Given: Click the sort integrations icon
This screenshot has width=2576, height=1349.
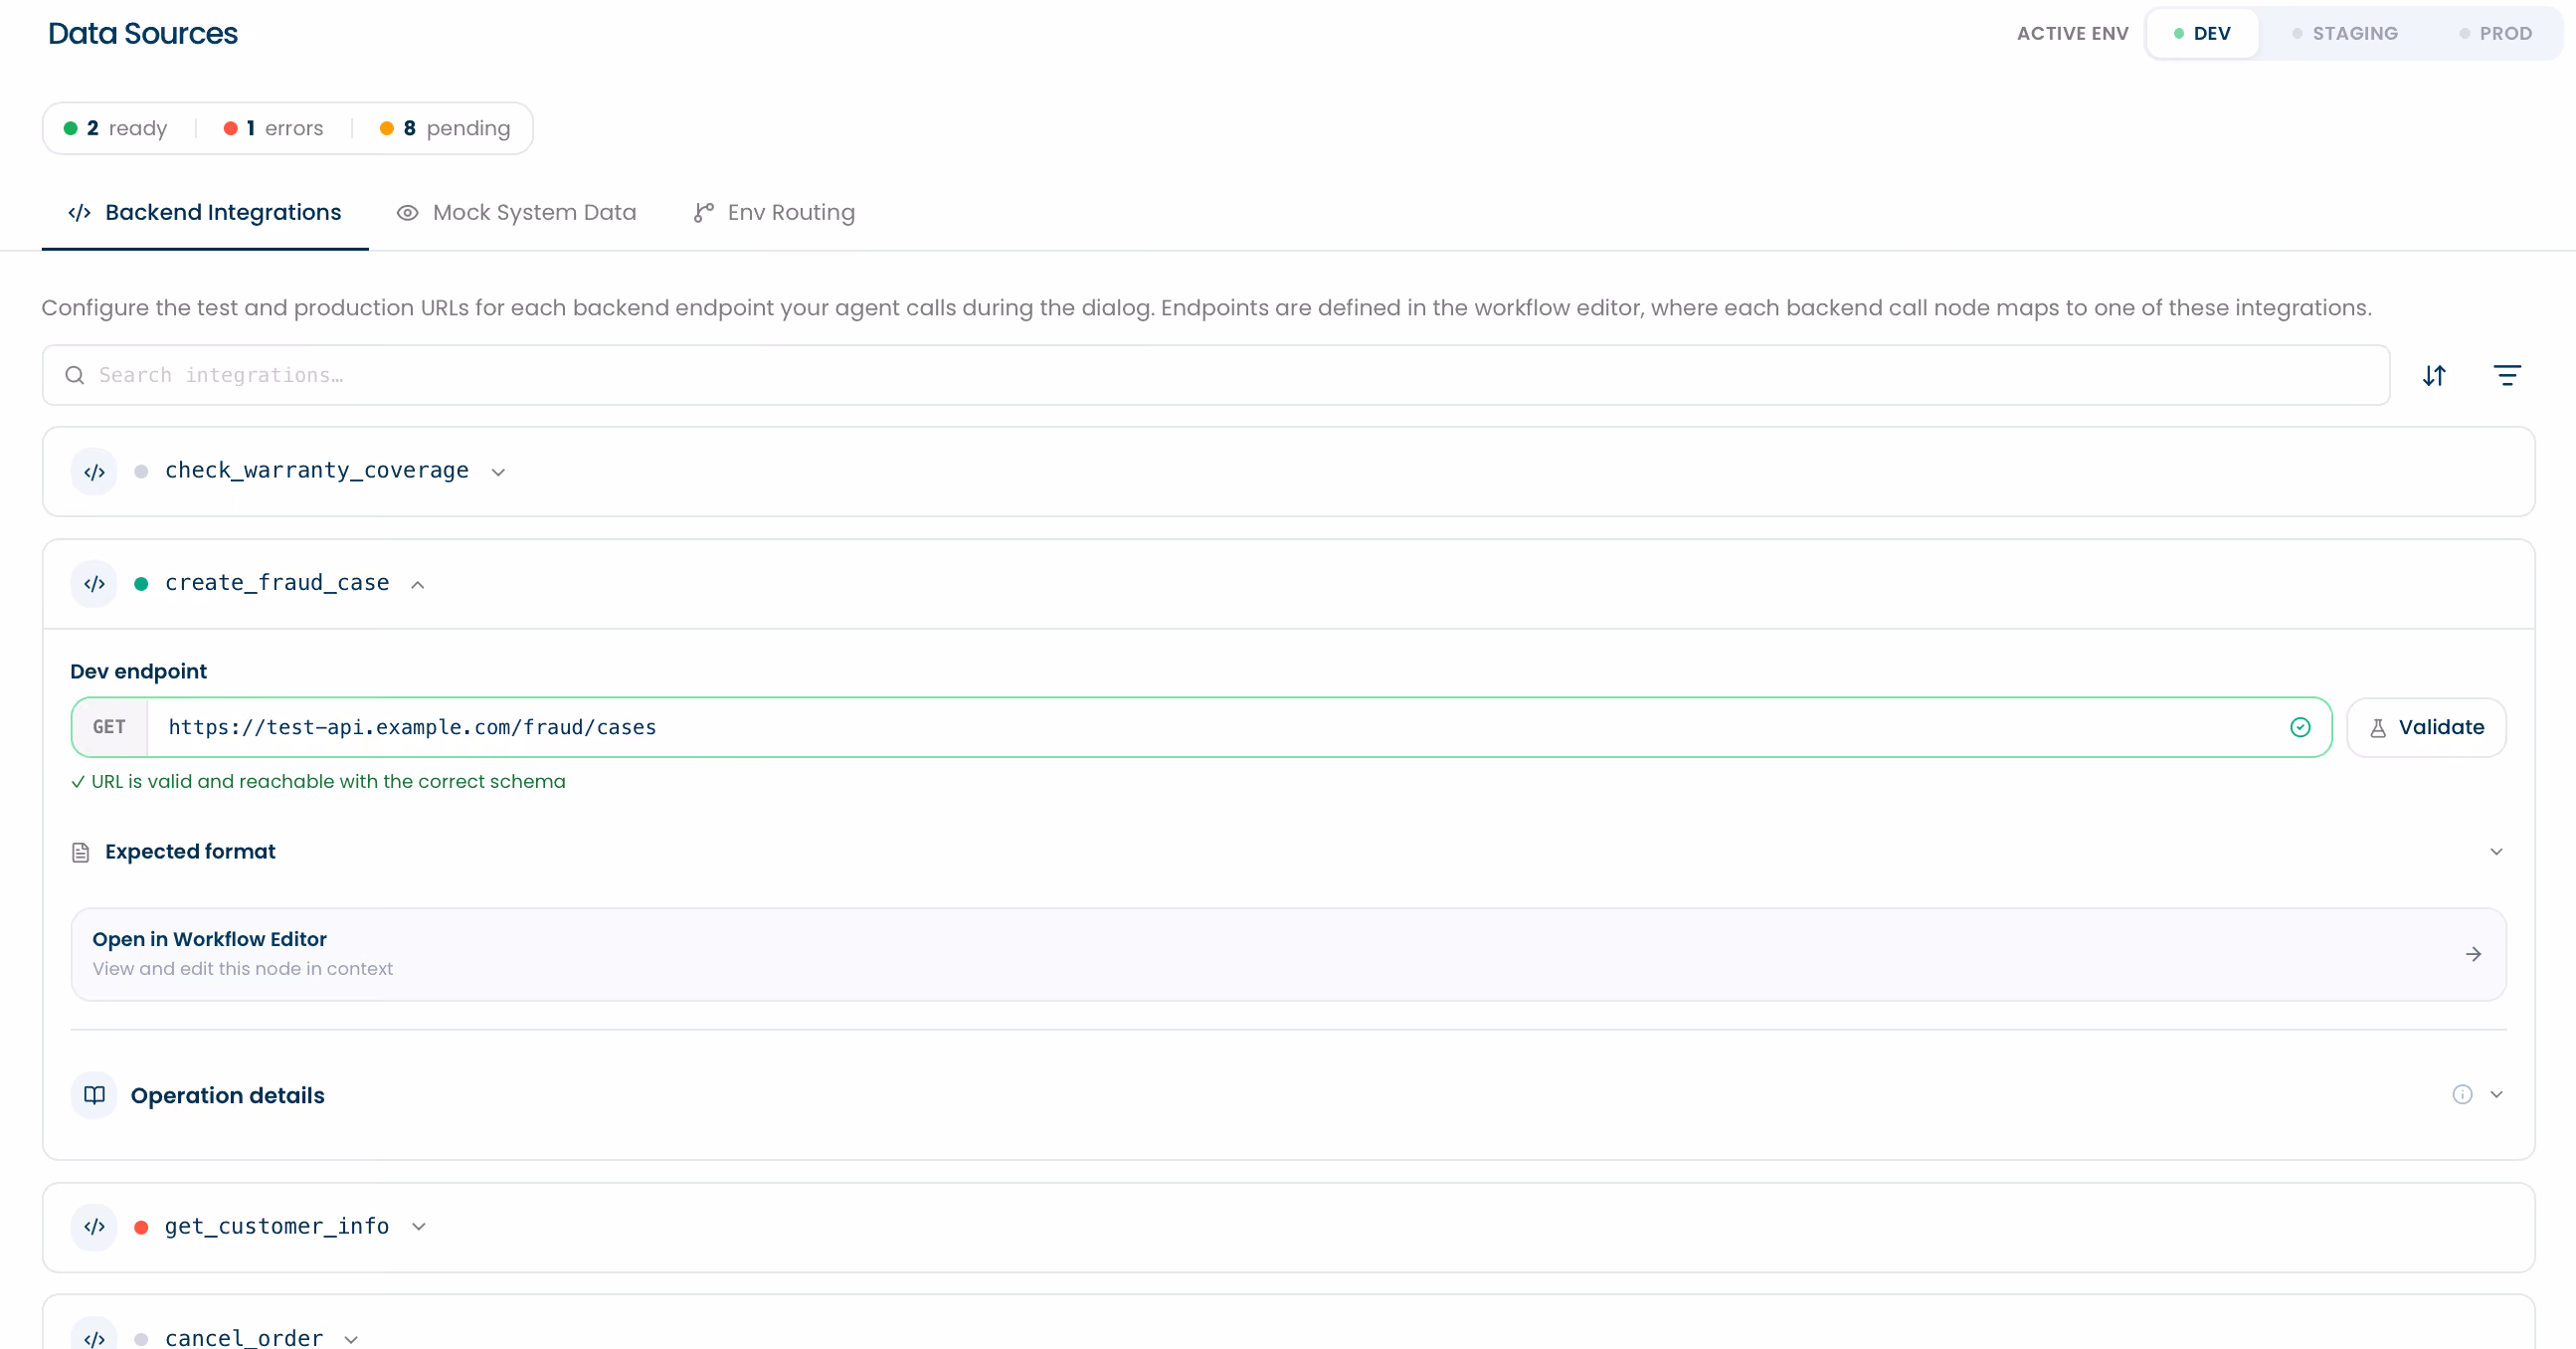Looking at the screenshot, I should [x=2434, y=375].
